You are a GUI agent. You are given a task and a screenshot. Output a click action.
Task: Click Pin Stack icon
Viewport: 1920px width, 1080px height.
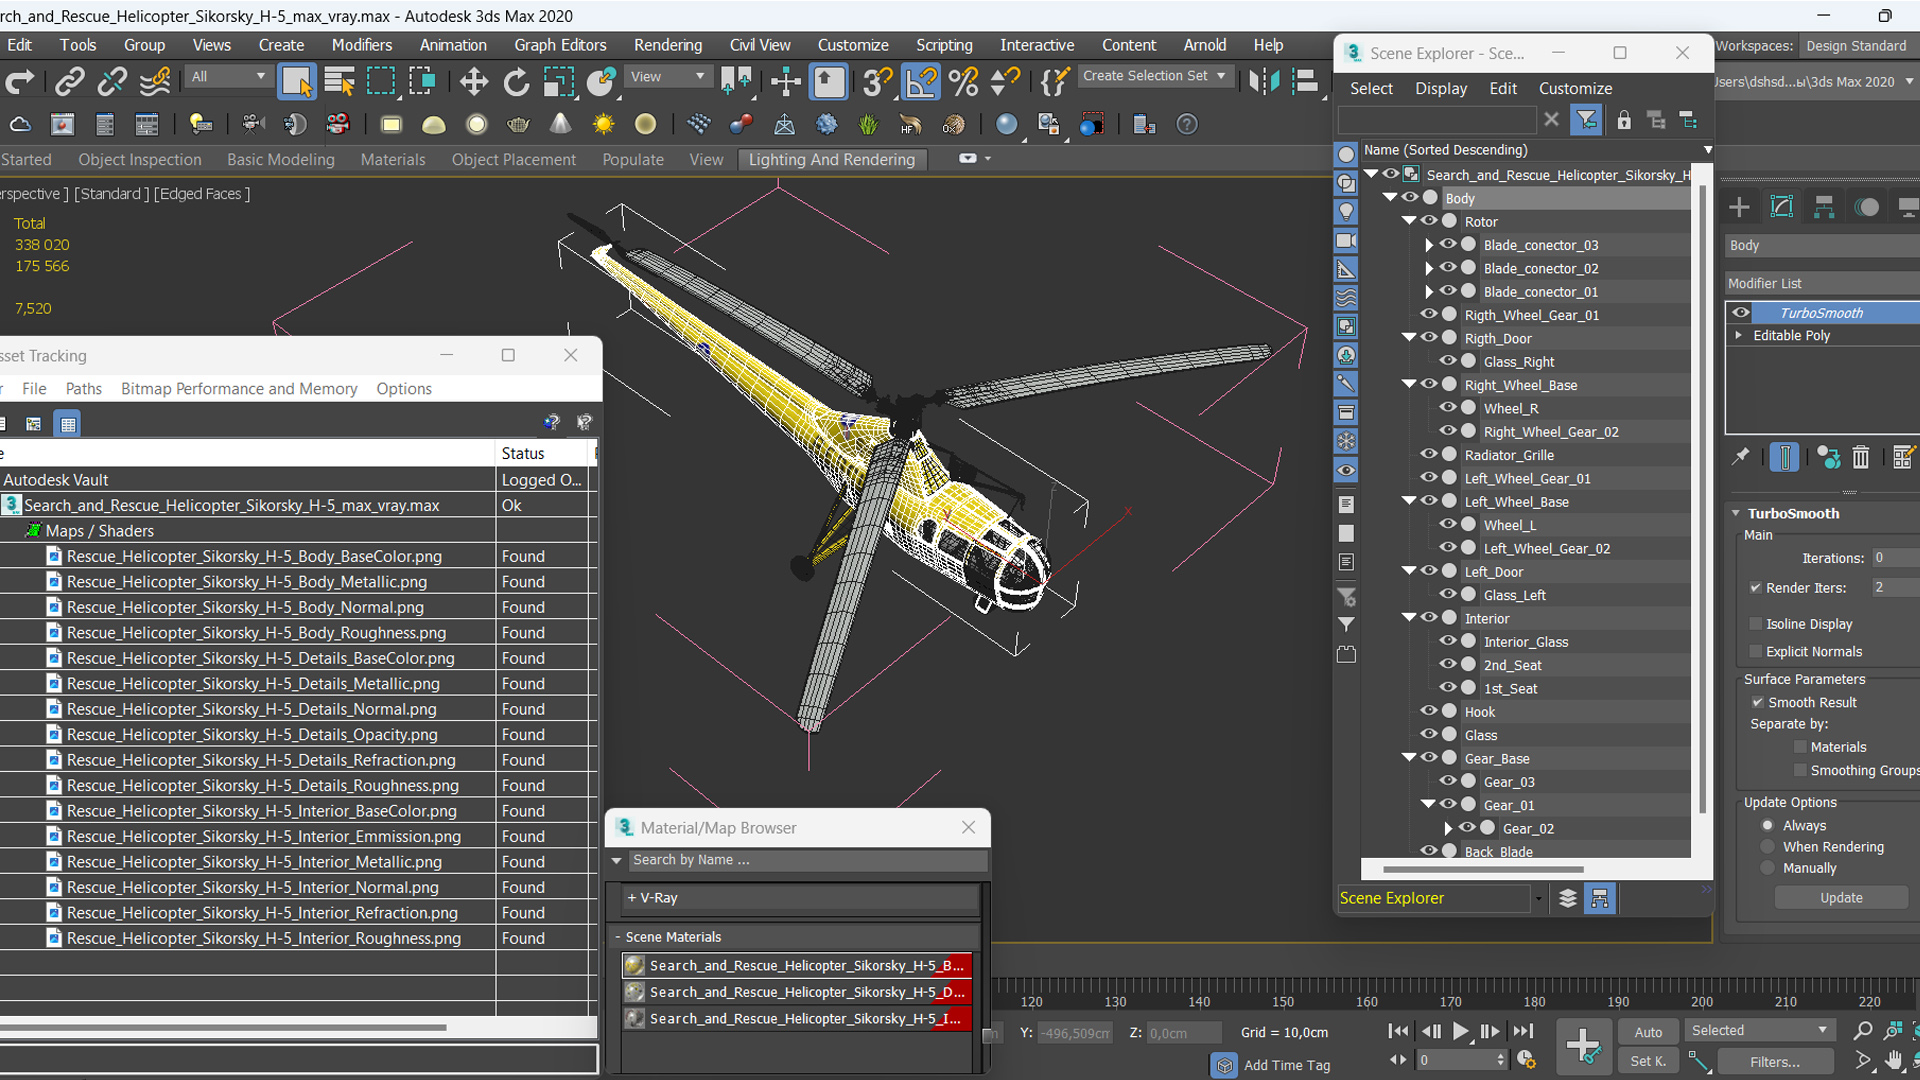pos(1741,457)
